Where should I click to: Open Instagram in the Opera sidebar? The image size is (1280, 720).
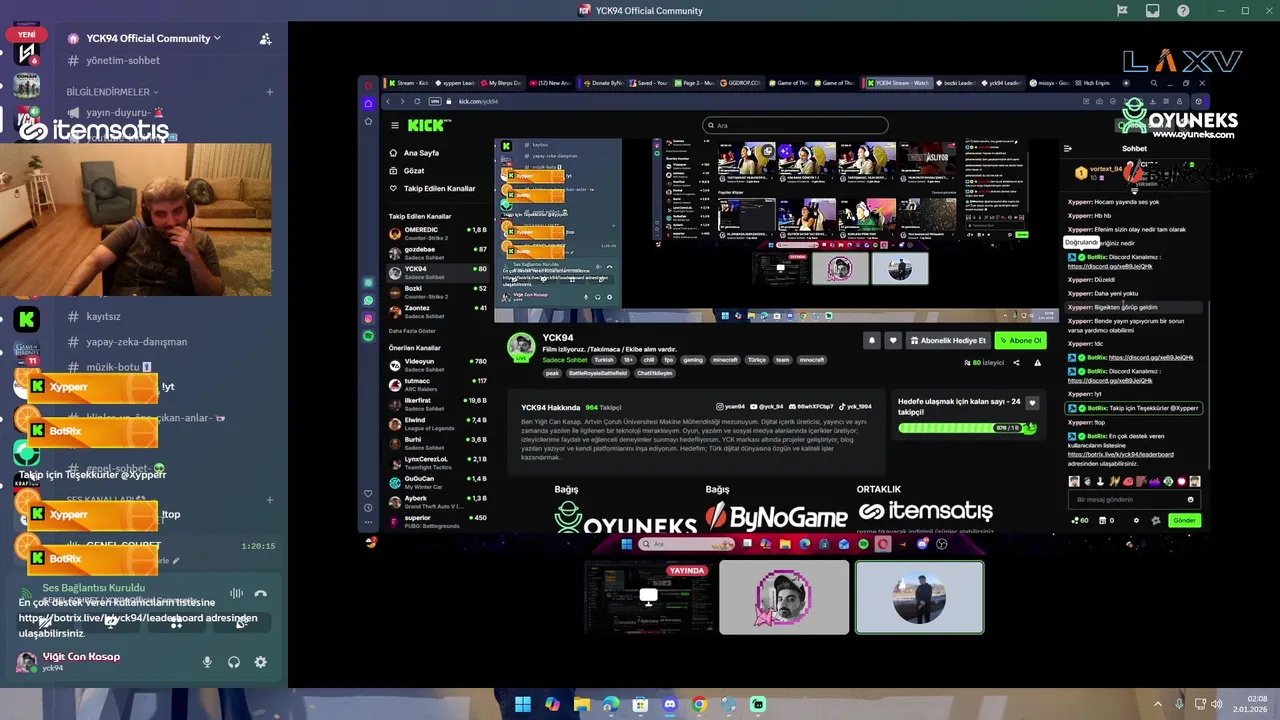(x=368, y=318)
